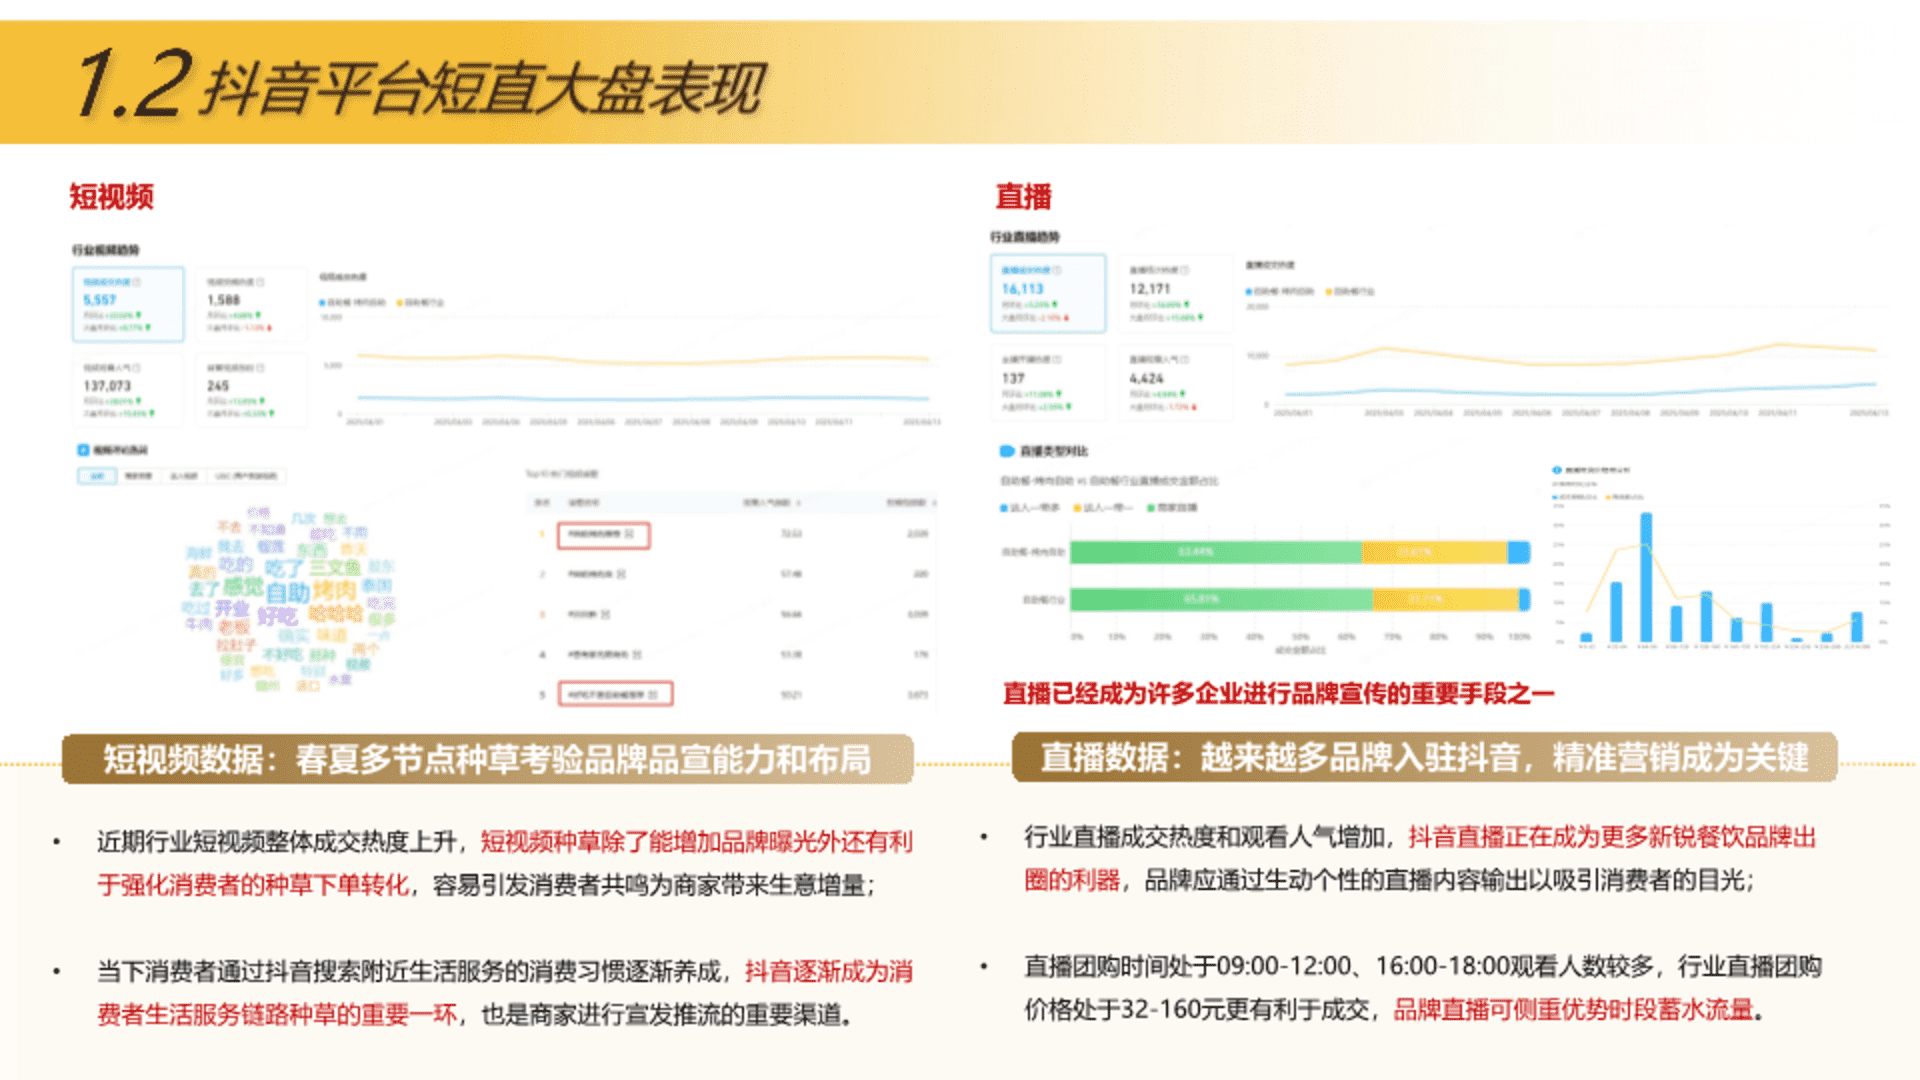Click the 直播数据 brown banner
1920x1080 pixels.
(x=1424, y=758)
